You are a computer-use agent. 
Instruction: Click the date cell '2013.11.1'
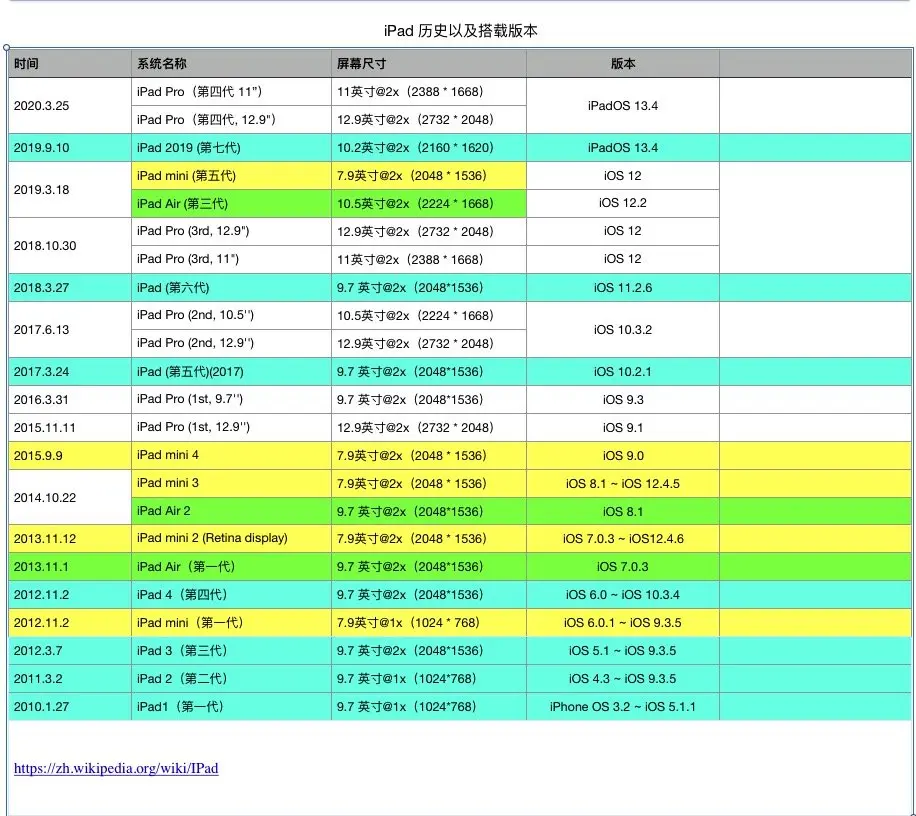coord(70,567)
